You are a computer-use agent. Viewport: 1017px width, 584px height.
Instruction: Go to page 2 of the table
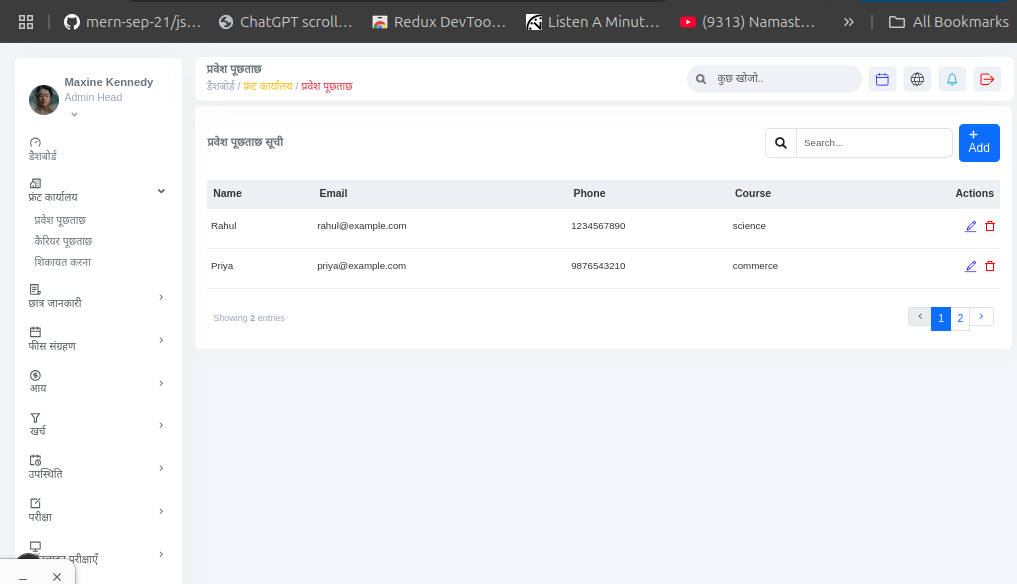(x=960, y=319)
